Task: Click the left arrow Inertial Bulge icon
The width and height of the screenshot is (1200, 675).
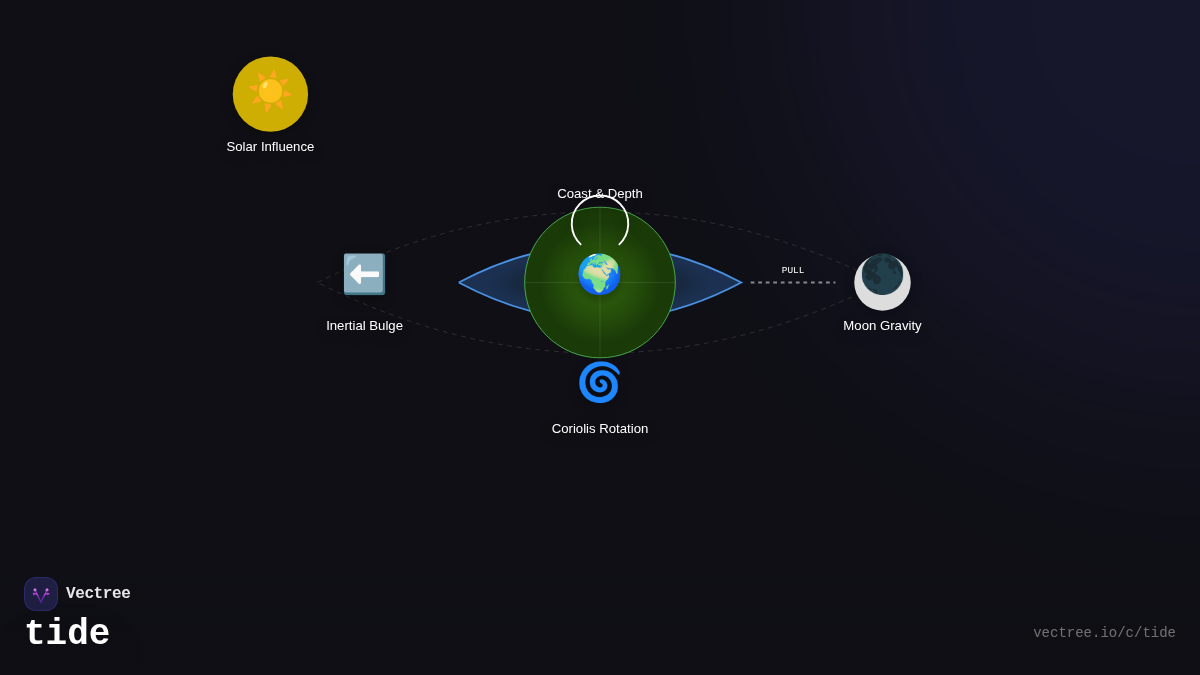Action: click(x=364, y=274)
